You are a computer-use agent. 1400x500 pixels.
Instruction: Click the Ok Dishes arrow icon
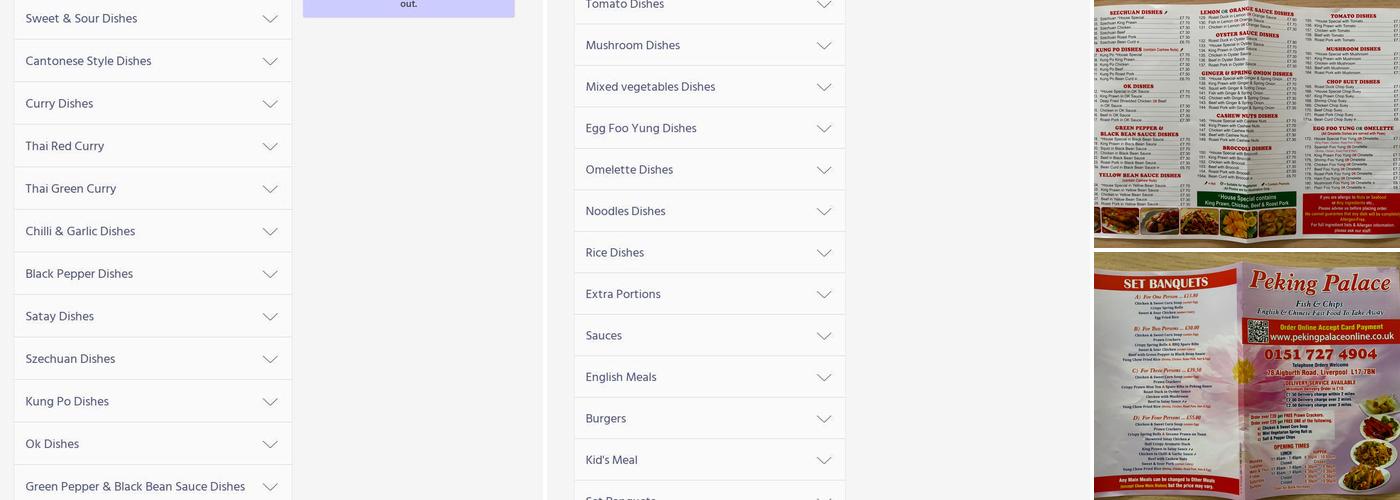pos(270,444)
